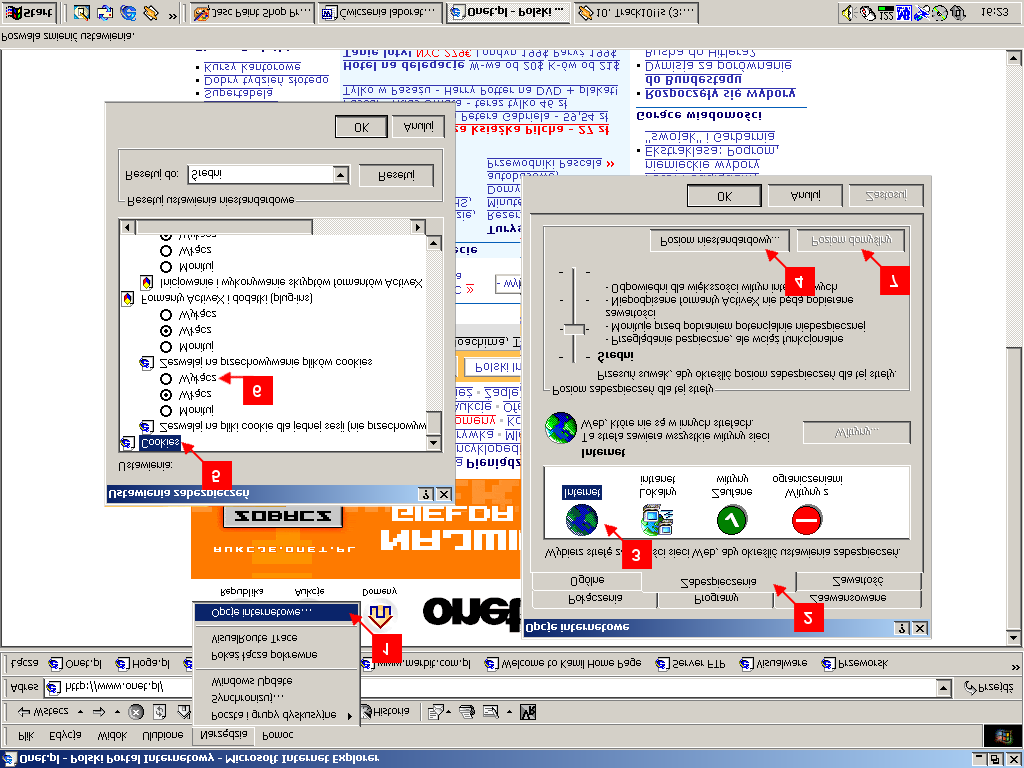The width and height of the screenshot is (1024, 768).
Task: Click the Print icon in Explorer toolbar
Action: pyautogui.click(x=467, y=712)
